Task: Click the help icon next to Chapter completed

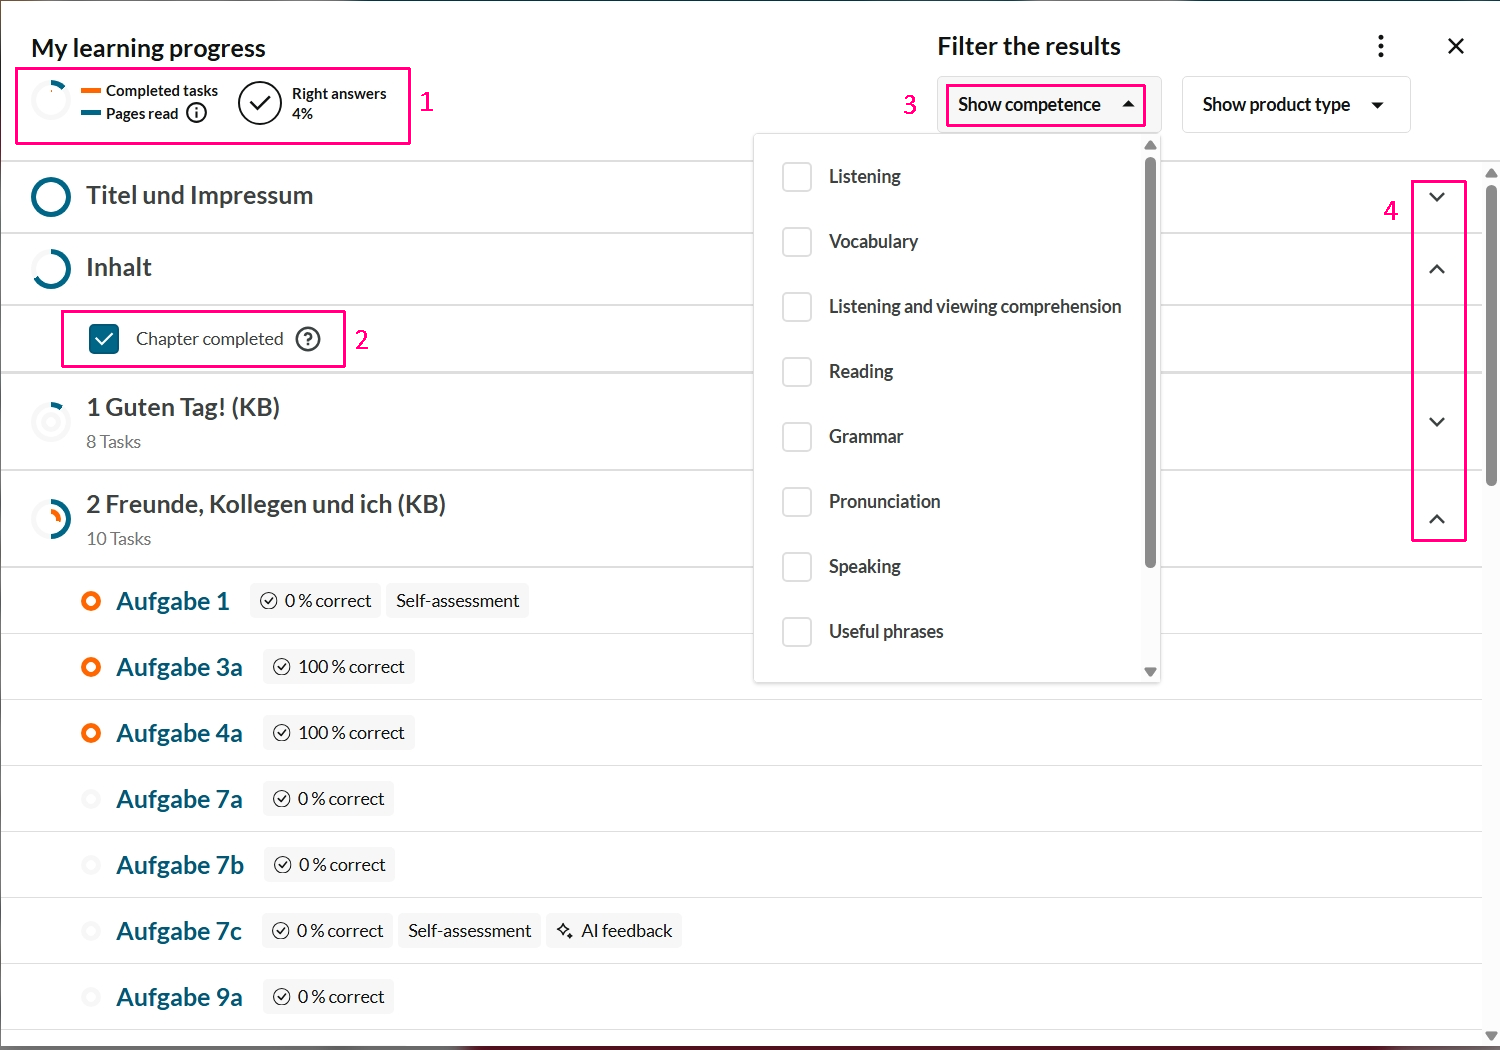Action: tap(308, 339)
